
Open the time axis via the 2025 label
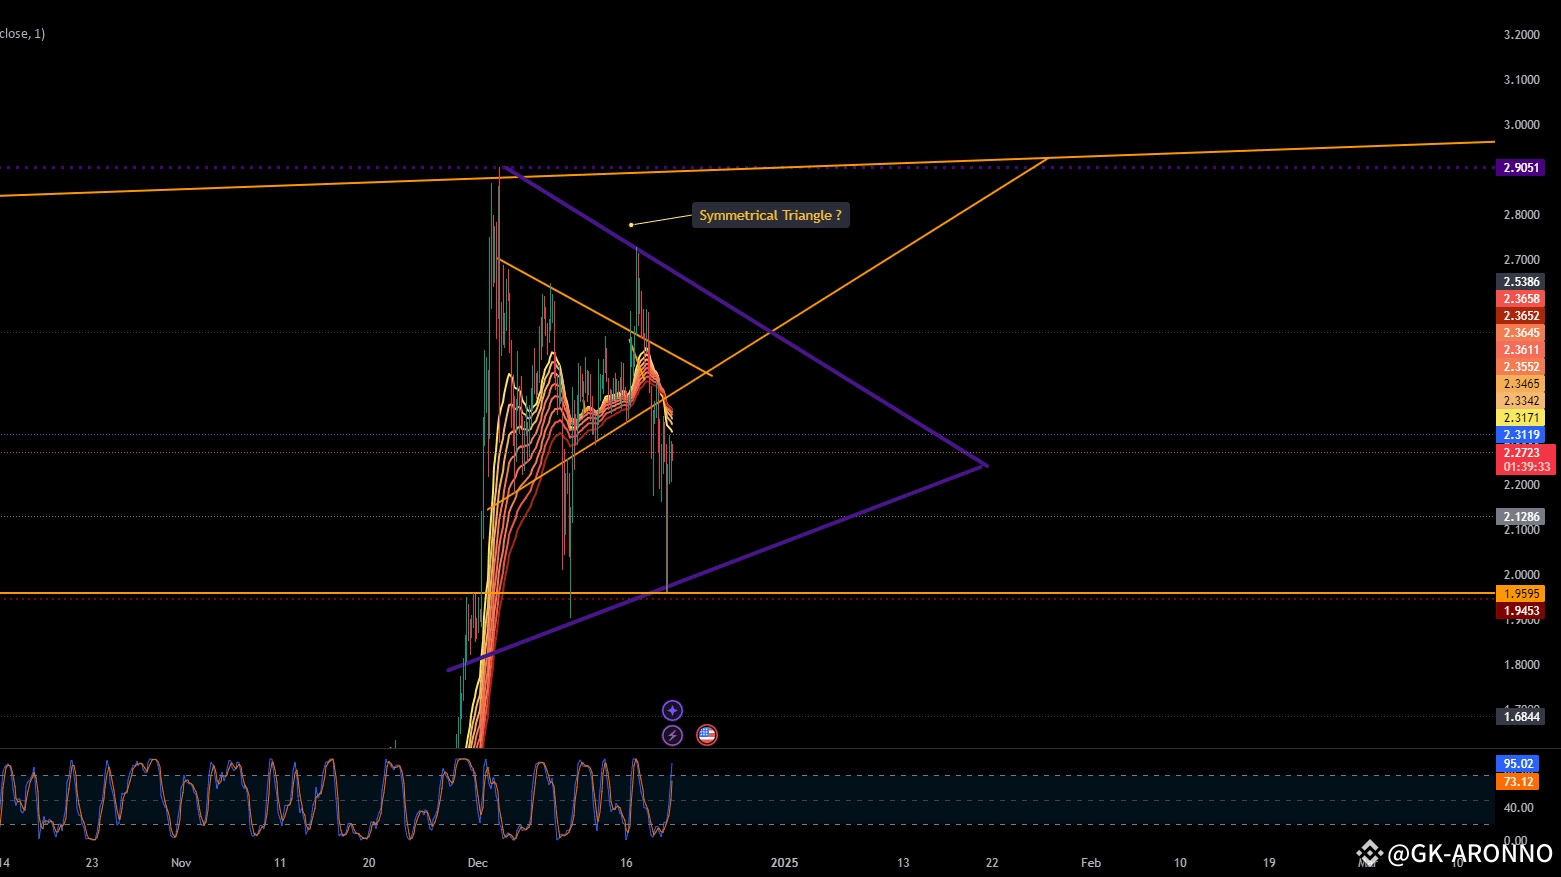[x=784, y=862]
